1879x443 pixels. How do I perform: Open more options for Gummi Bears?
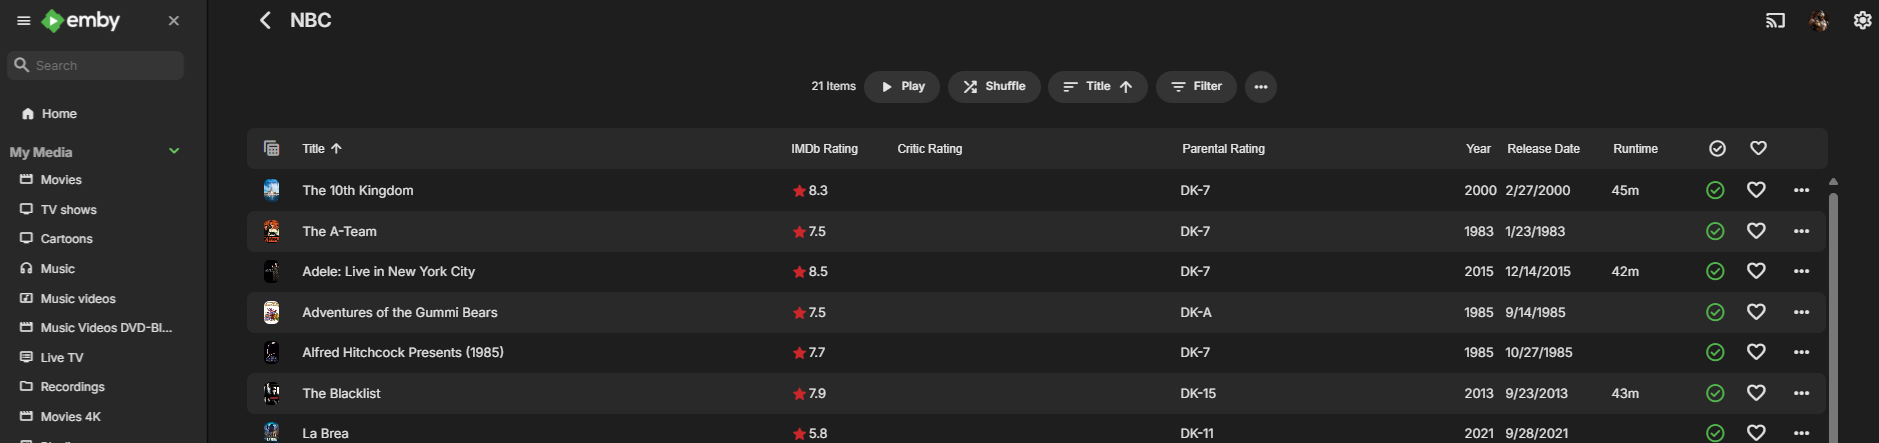tap(1801, 312)
